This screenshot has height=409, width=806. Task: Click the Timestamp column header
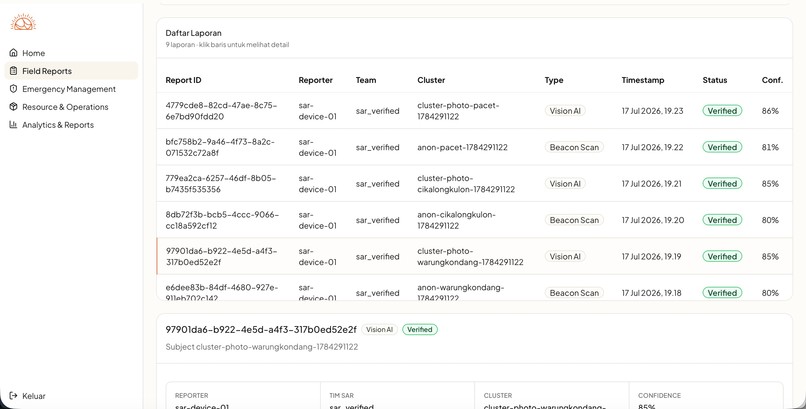pyautogui.click(x=643, y=80)
